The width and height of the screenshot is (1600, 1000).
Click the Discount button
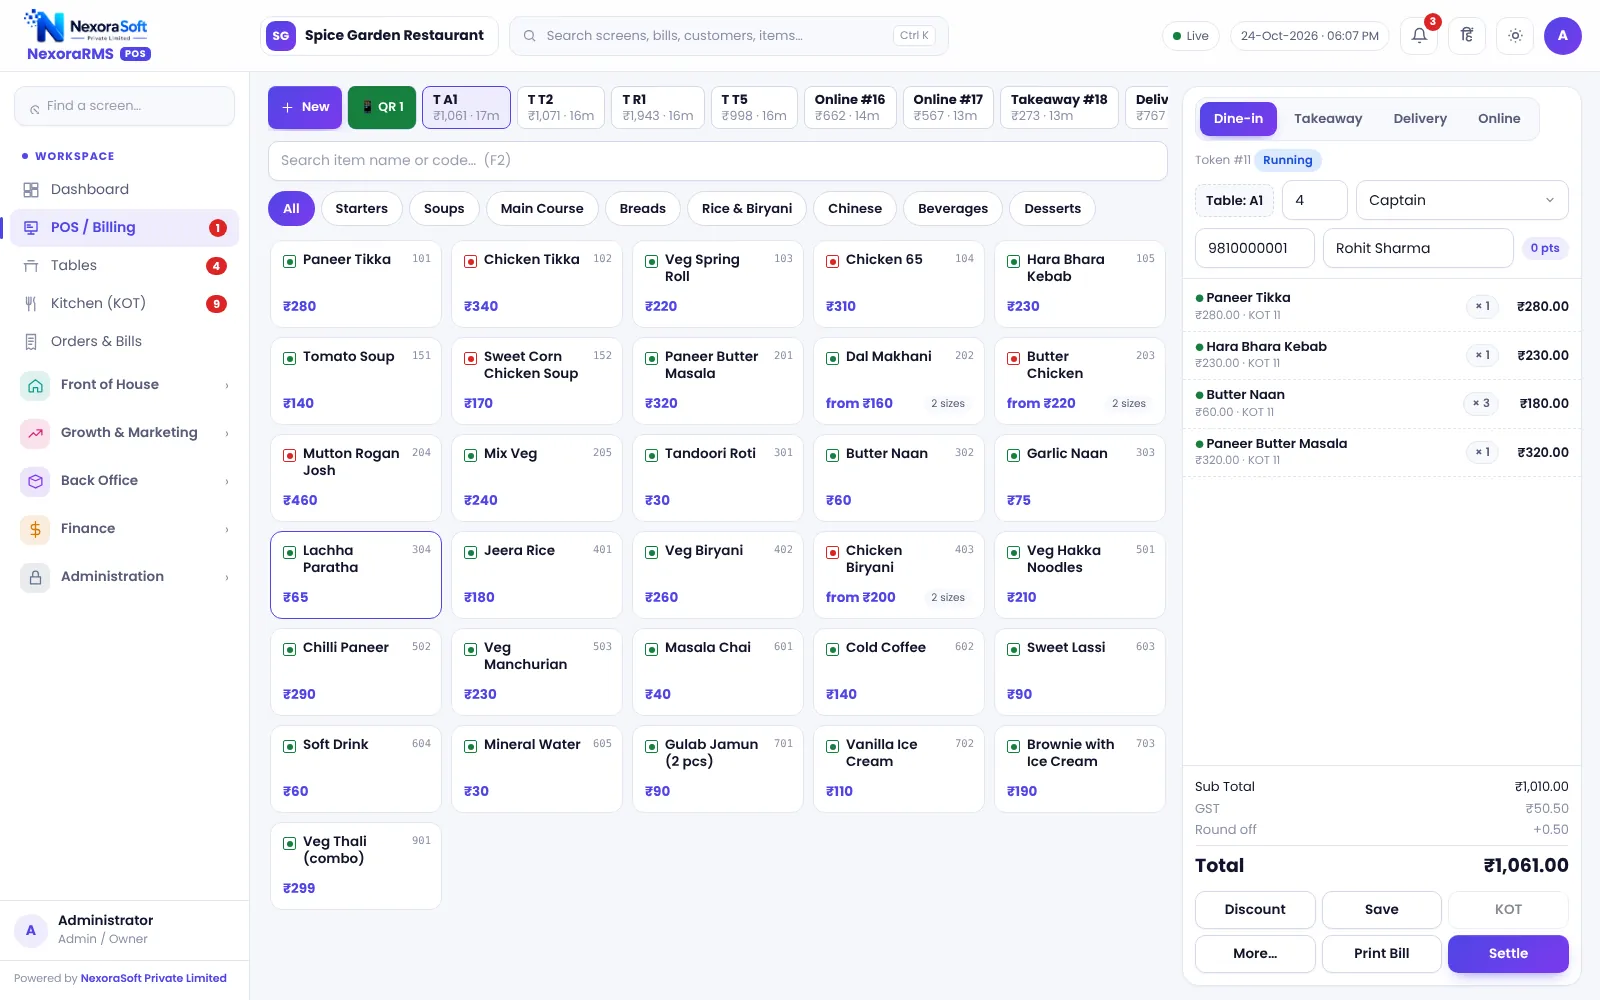[x=1255, y=910]
